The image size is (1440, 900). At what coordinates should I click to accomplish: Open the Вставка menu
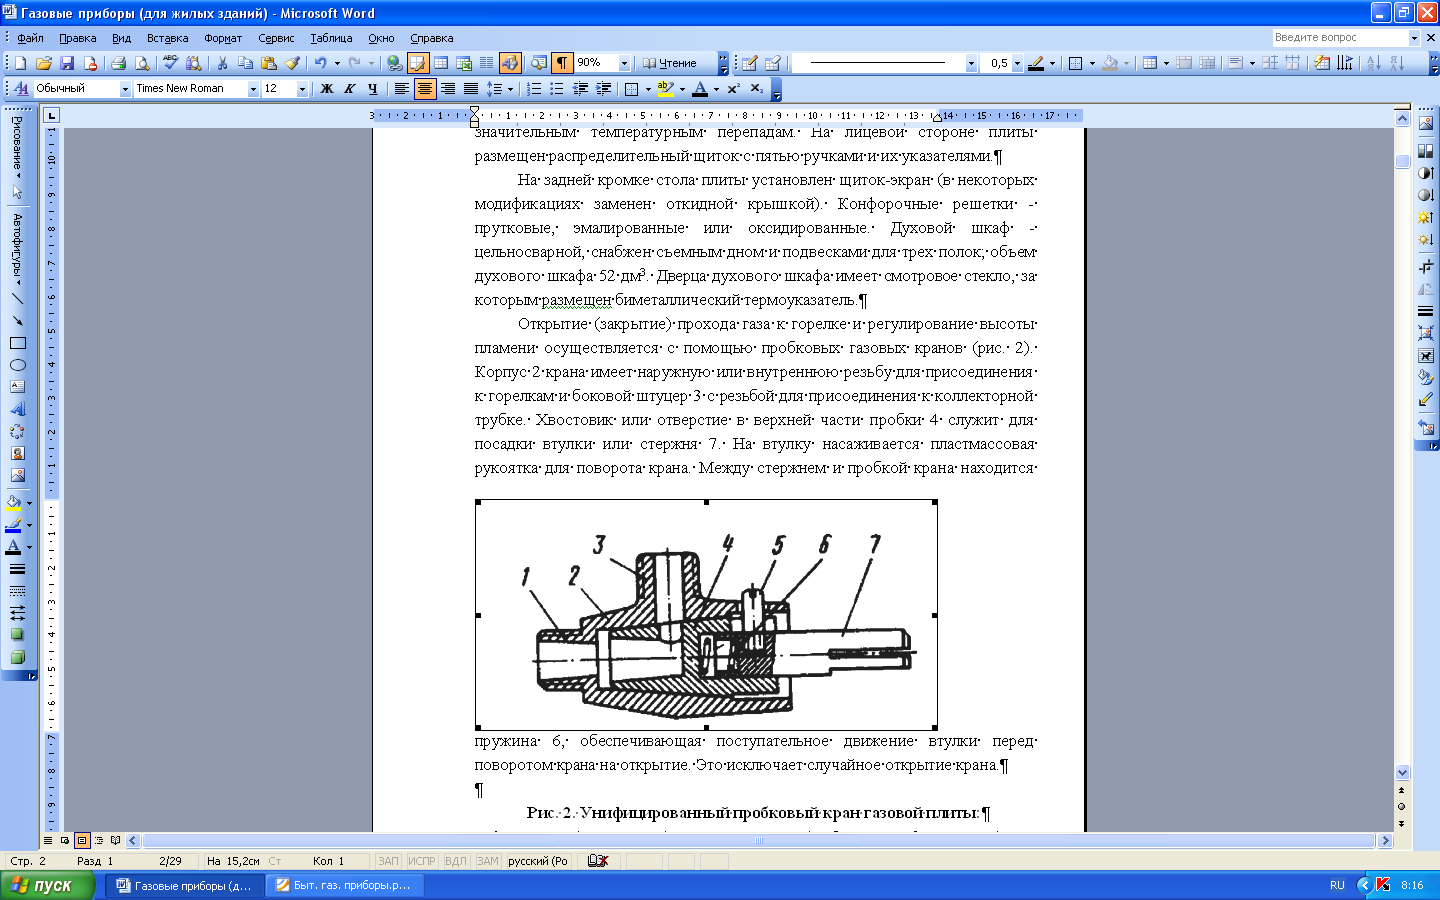click(x=167, y=38)
